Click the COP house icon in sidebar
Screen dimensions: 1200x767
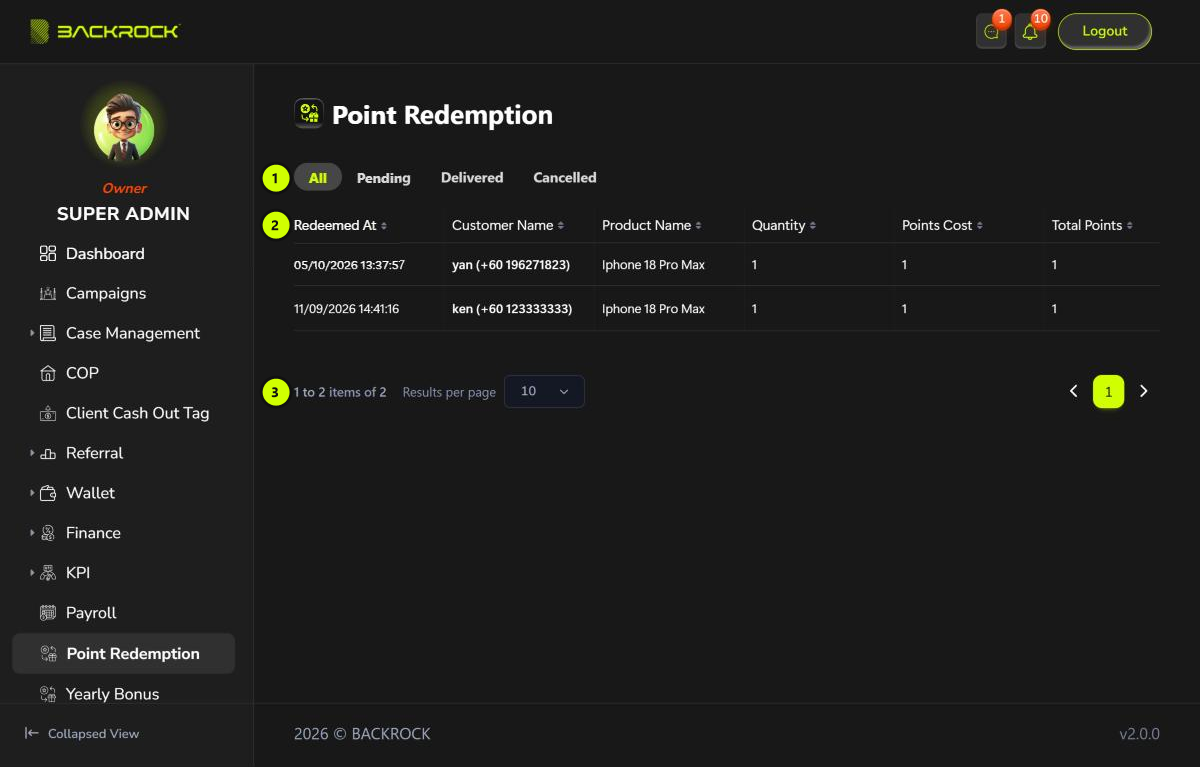point(48,374)
